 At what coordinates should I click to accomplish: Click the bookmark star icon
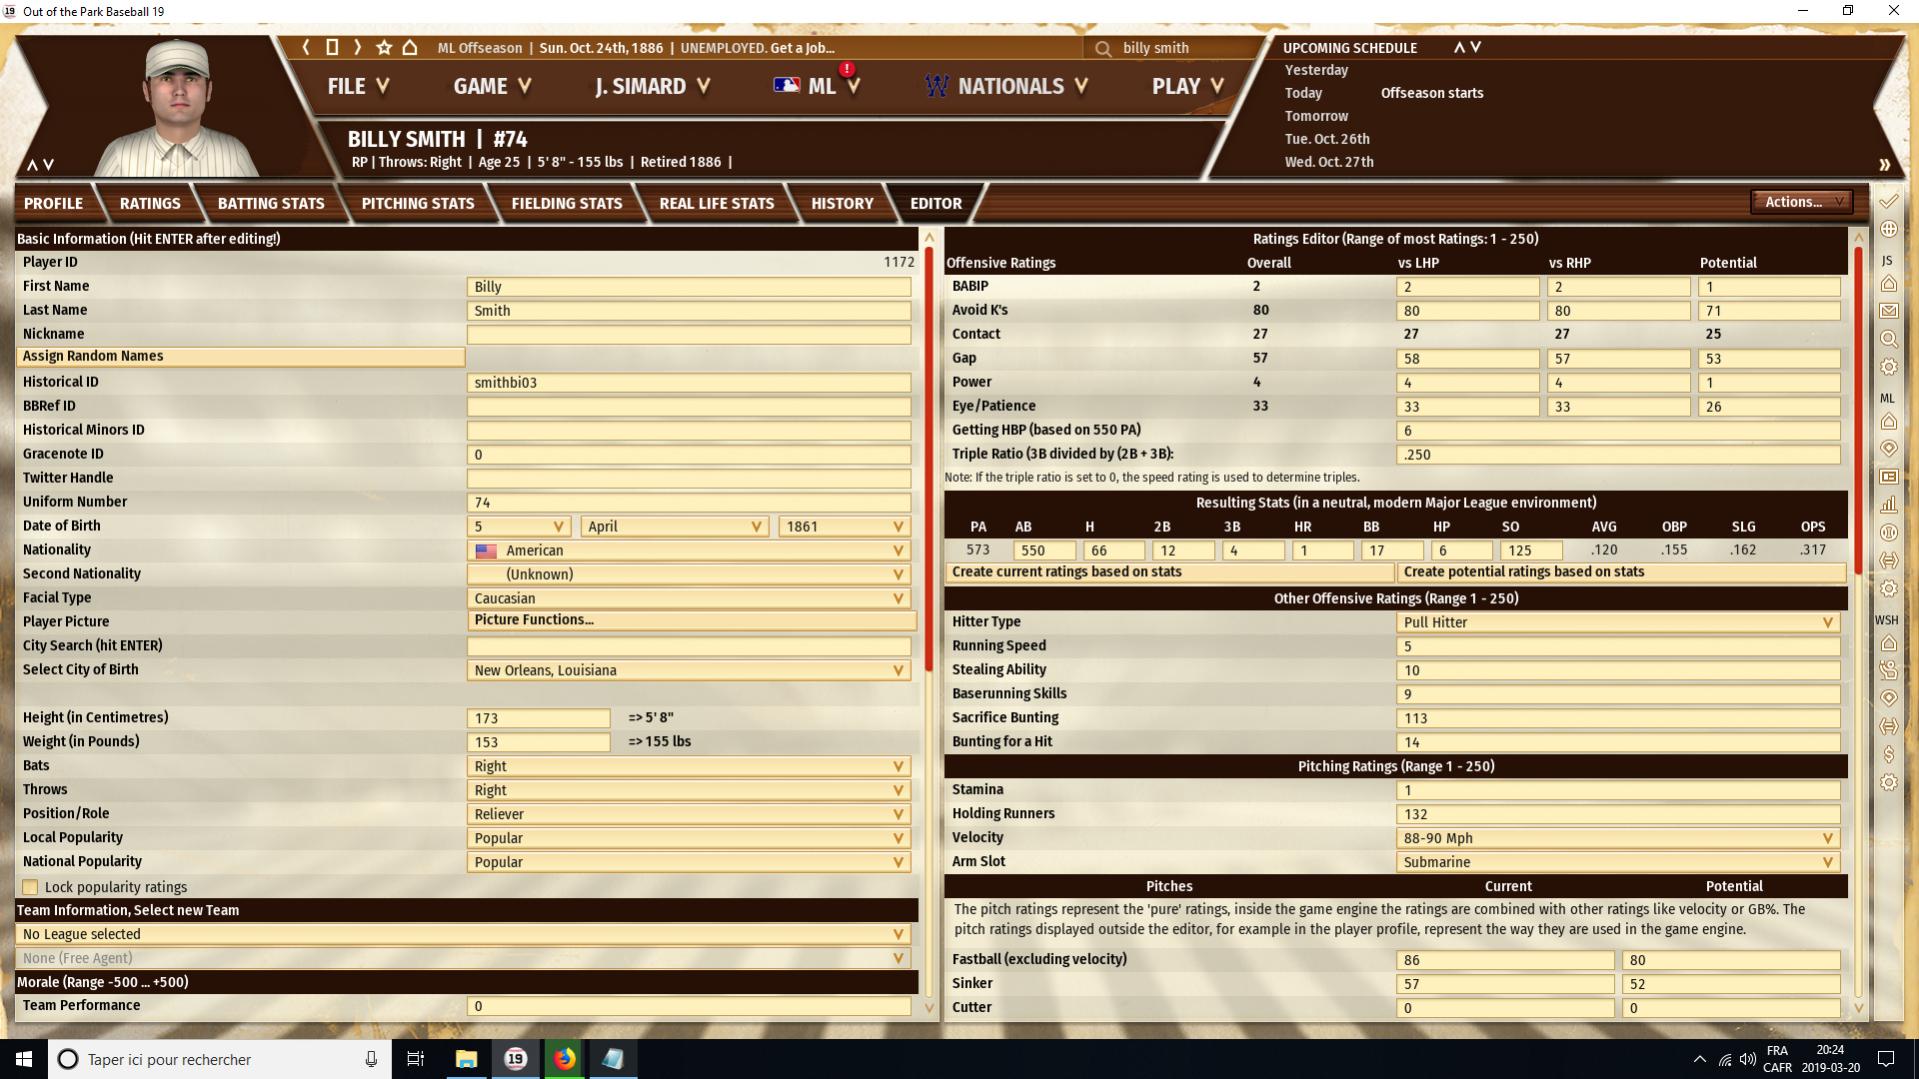(384, 47)
